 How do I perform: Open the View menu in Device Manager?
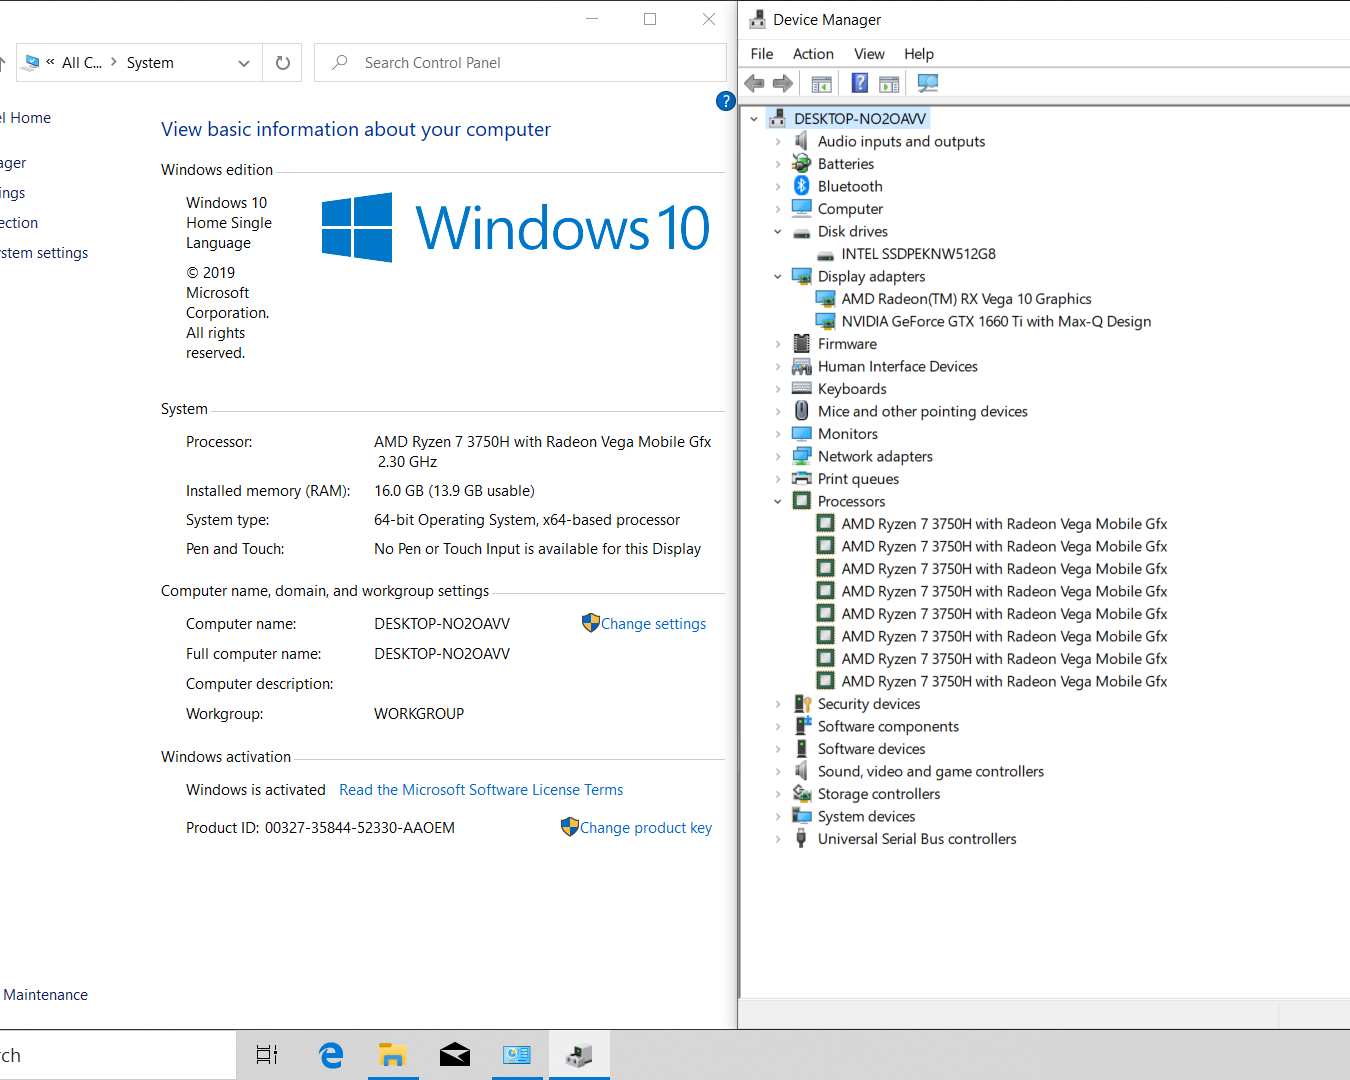coord(869,54)
